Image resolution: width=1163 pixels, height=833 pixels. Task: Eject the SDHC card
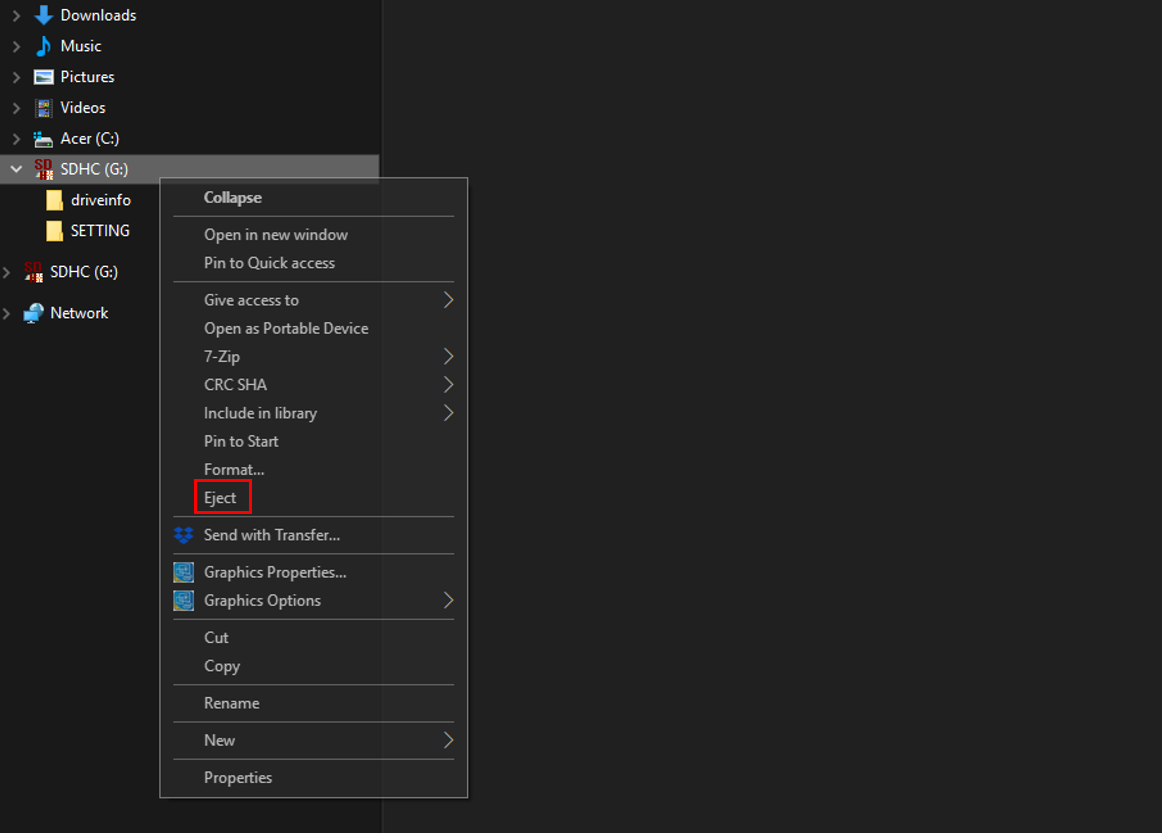(220, 498)
